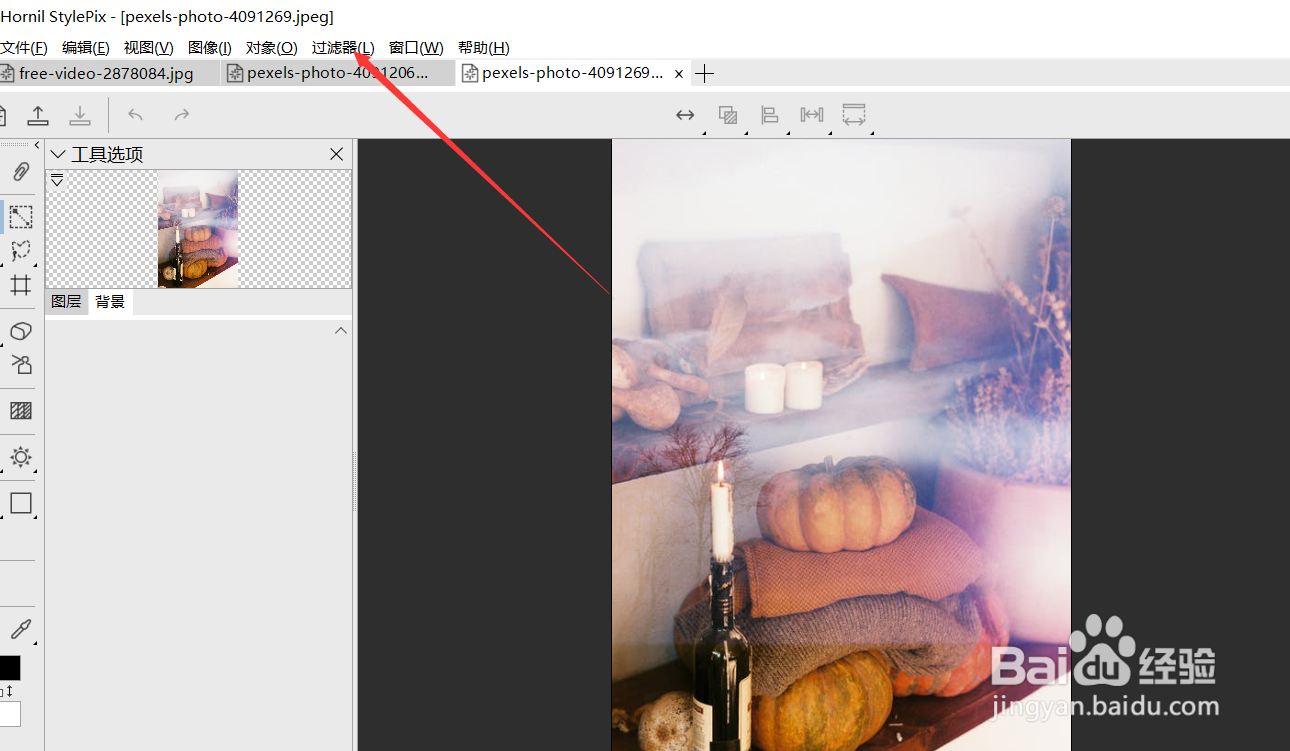Screen dimensions: 1290x751
Task: Select the active pexels-photo-4091269 document tab
Action: tap(572, 73)
